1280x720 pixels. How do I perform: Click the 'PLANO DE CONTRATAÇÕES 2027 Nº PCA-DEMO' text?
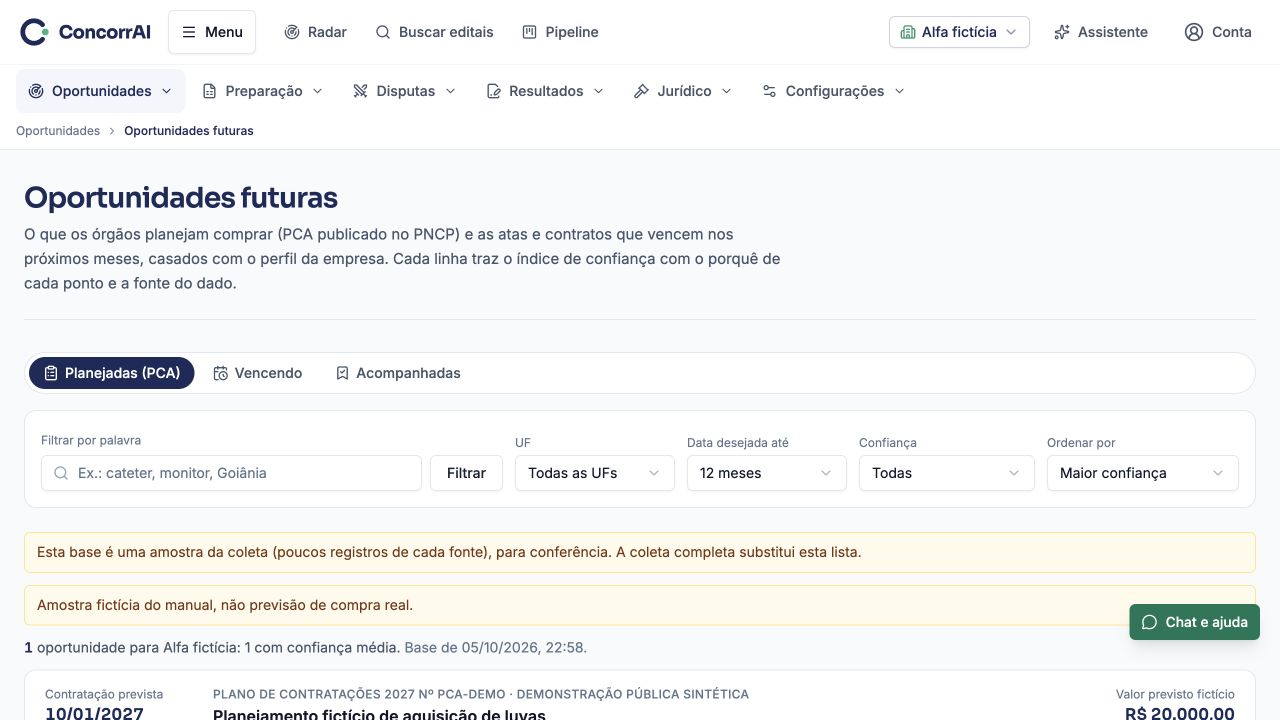[360, 694]
